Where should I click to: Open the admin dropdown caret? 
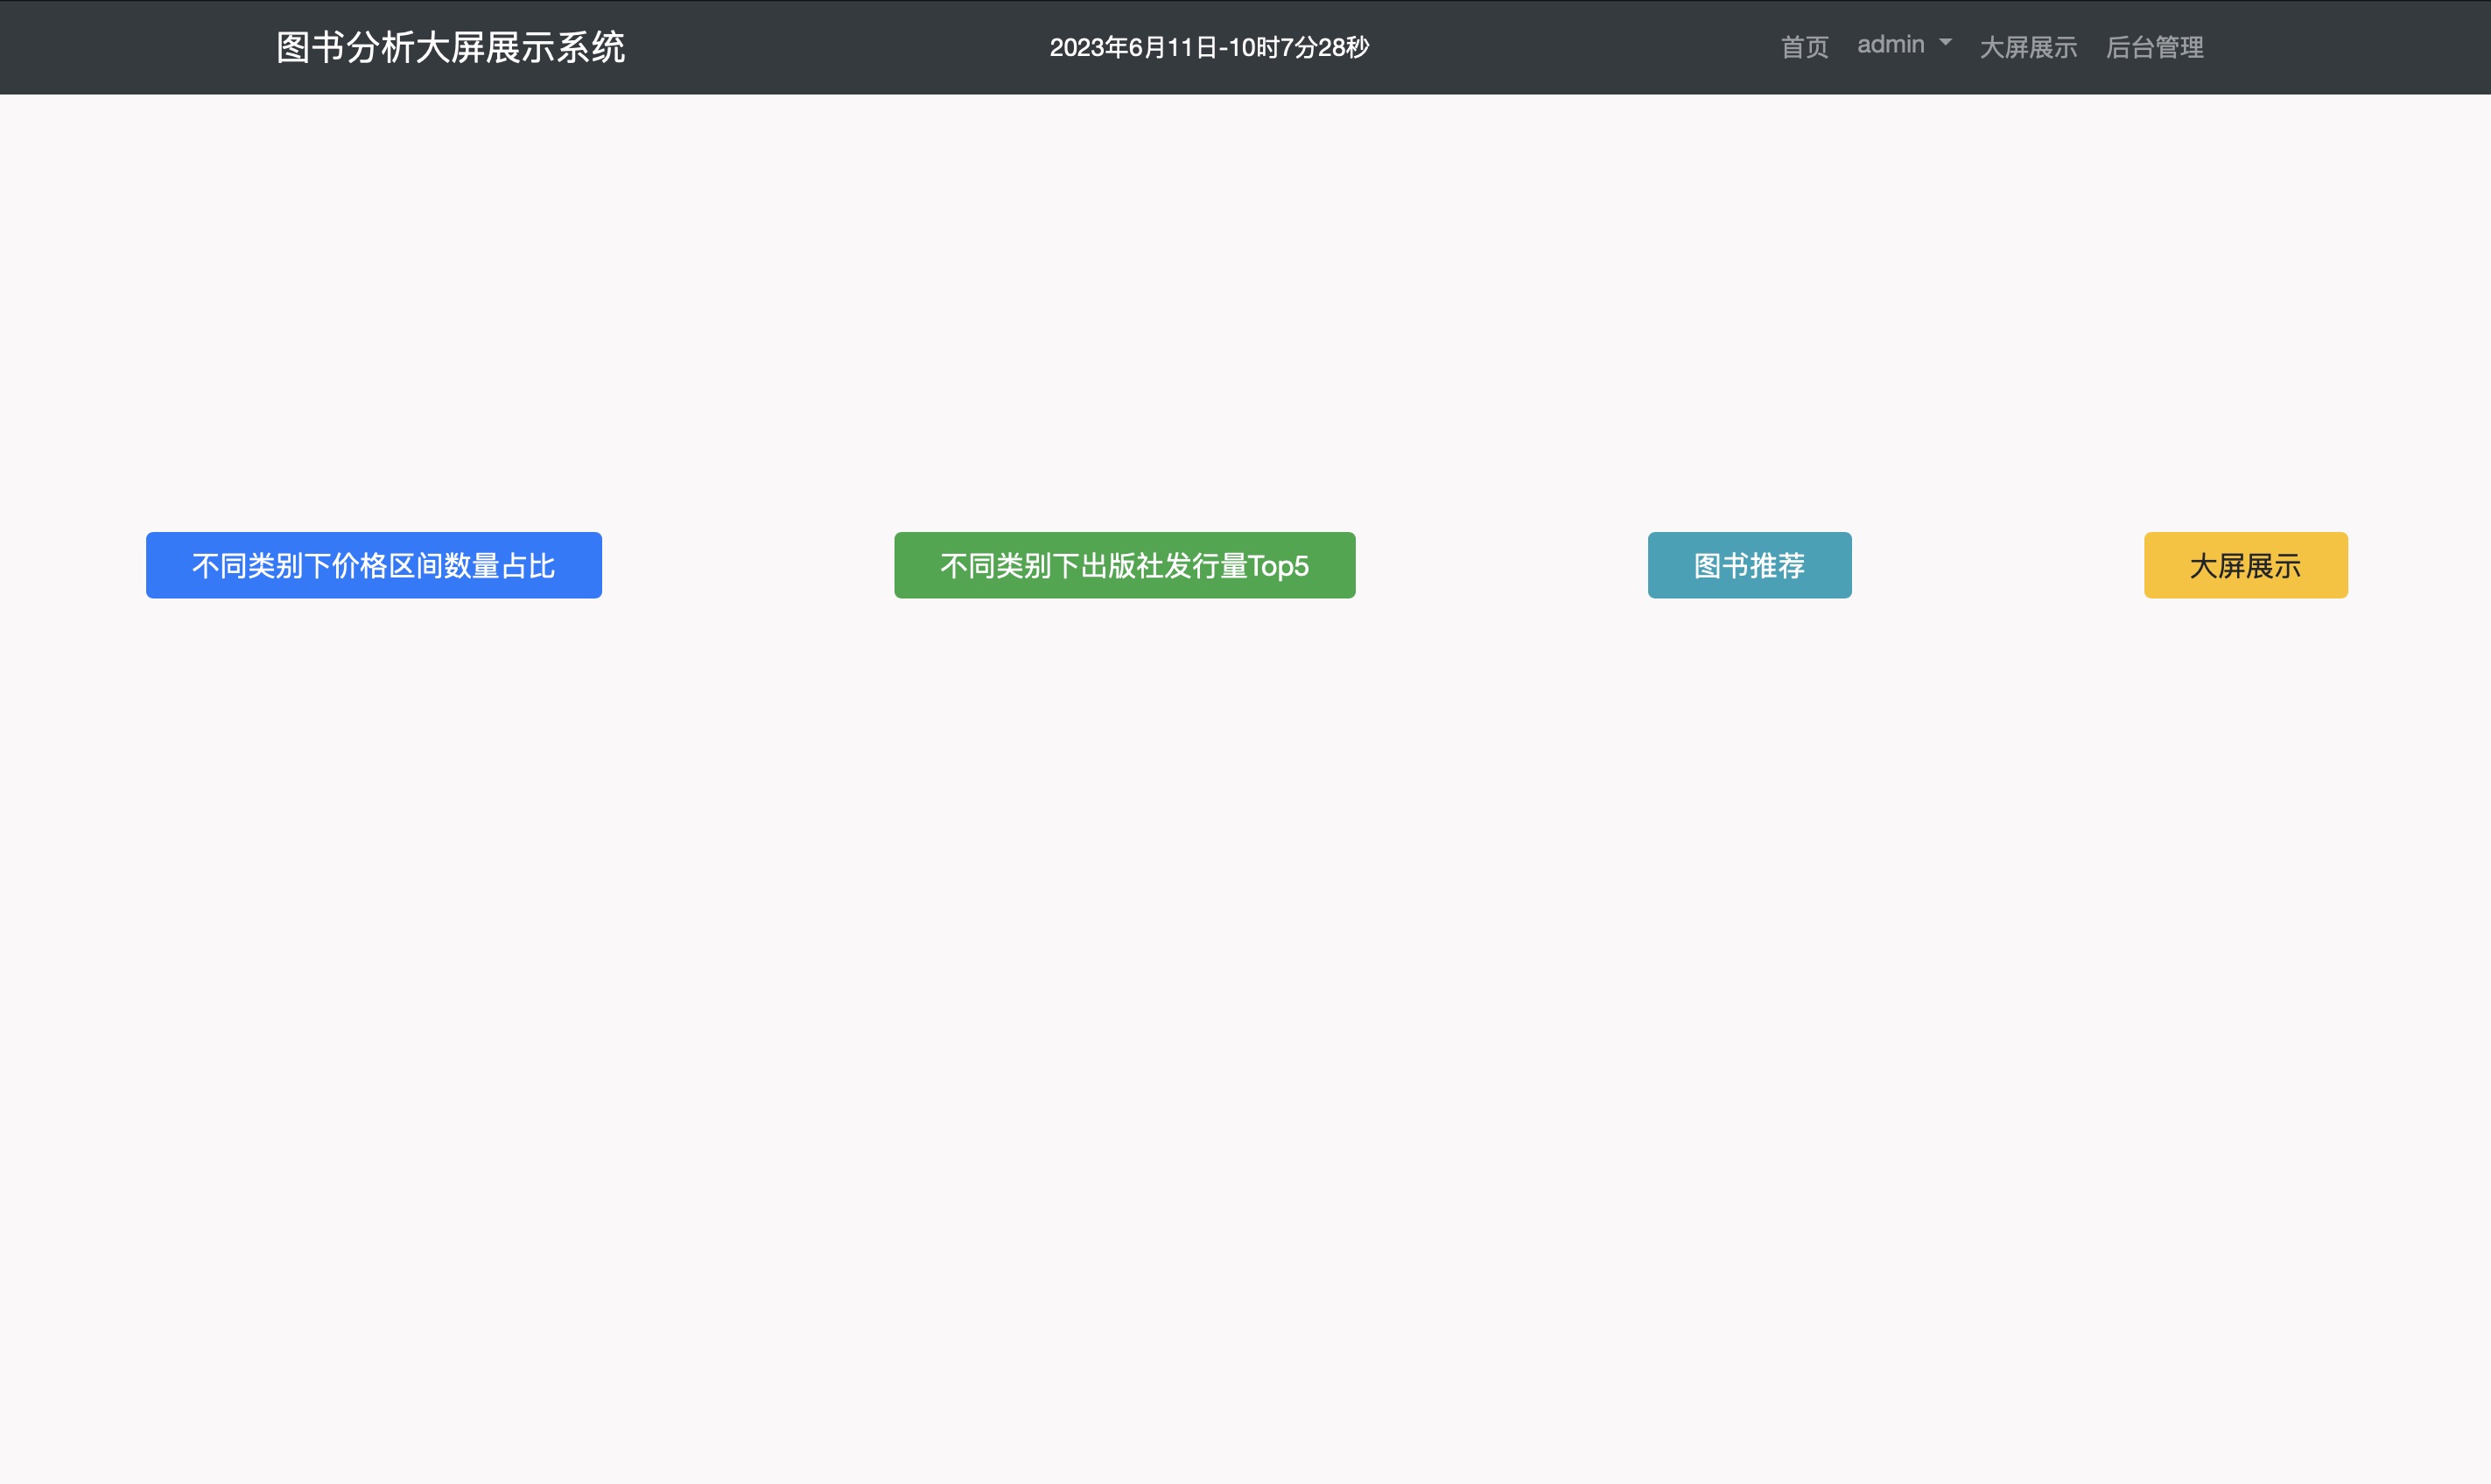(x=1945, y=43)
